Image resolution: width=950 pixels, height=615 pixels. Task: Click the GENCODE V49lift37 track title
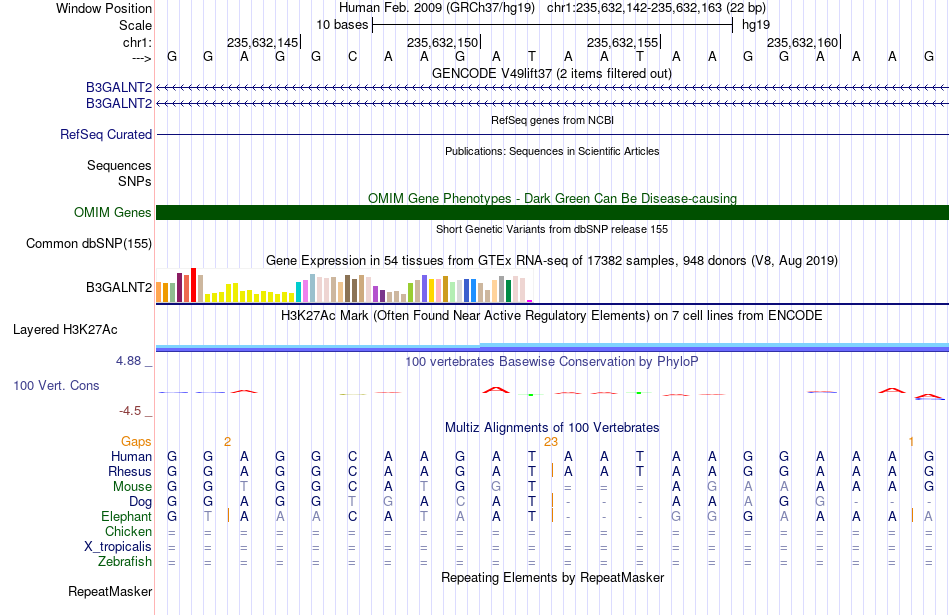pos(552,73)
